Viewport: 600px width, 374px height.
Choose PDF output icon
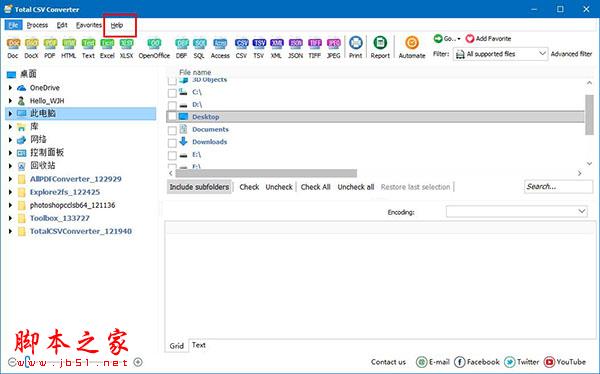pos(50,43)
